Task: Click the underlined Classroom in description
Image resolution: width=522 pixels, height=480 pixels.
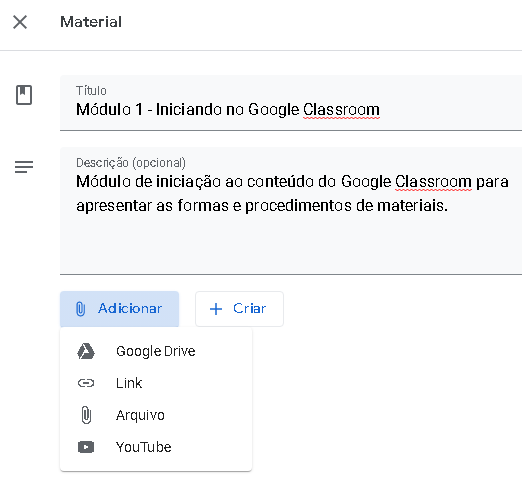Action: pyautogui.click(x=433, y=182)
